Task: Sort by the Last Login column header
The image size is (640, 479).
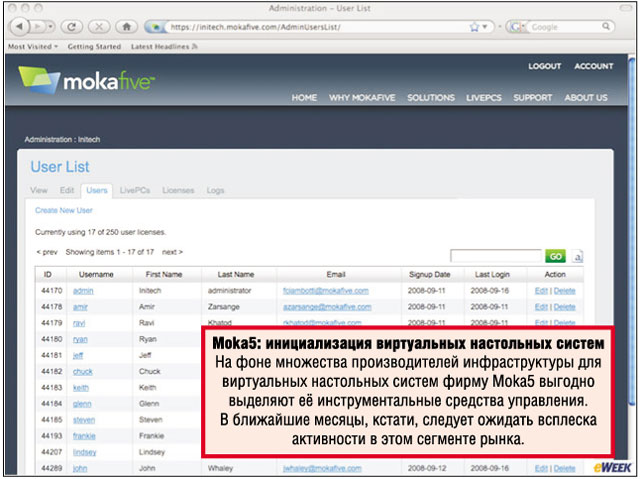Action: click(492, 275)
